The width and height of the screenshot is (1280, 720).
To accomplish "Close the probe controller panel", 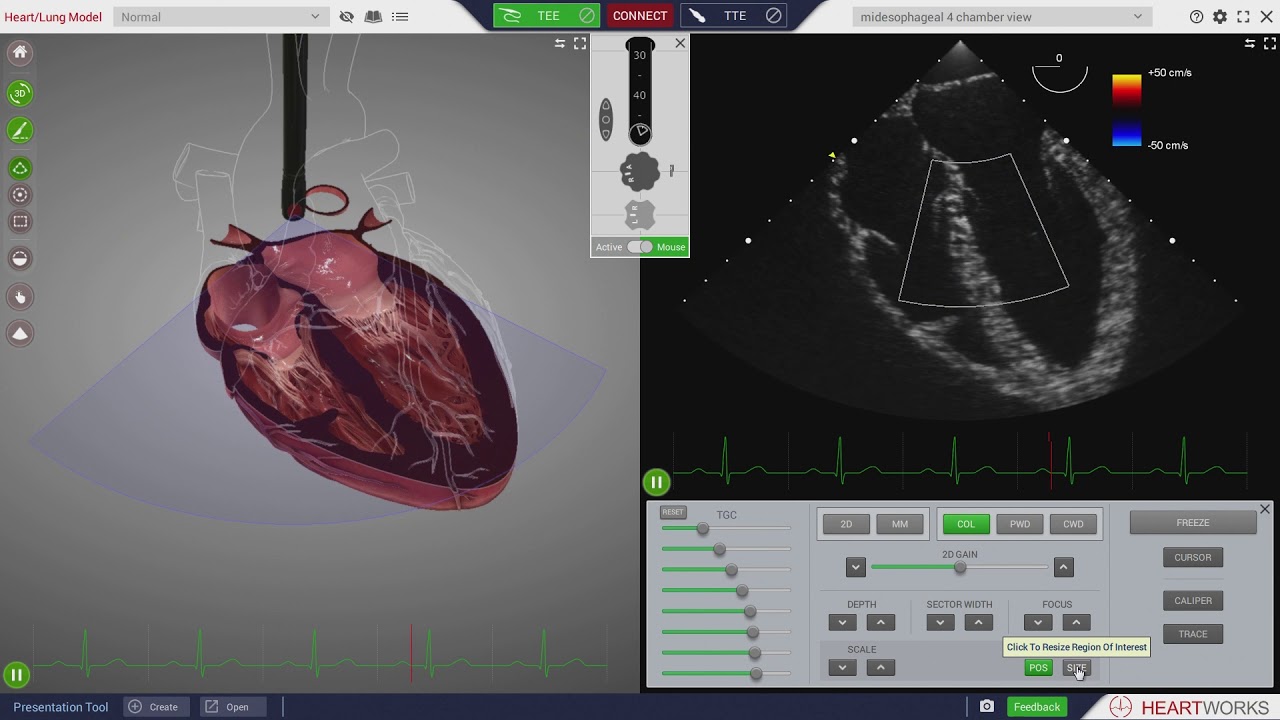I will coord(681,43).
